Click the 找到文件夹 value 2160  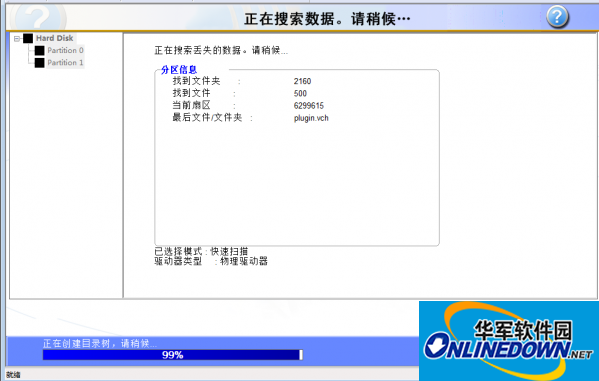pos(302,81)
